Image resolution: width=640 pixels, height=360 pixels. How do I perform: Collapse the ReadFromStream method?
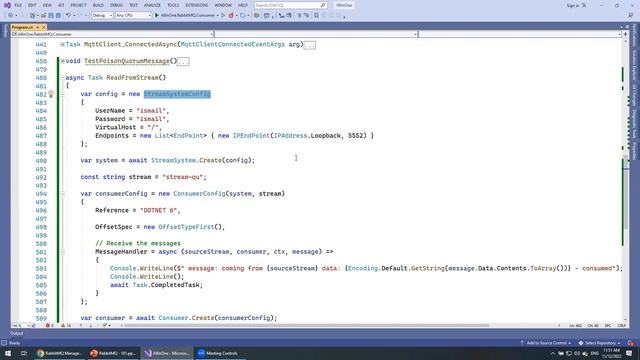tap(62, 78)
